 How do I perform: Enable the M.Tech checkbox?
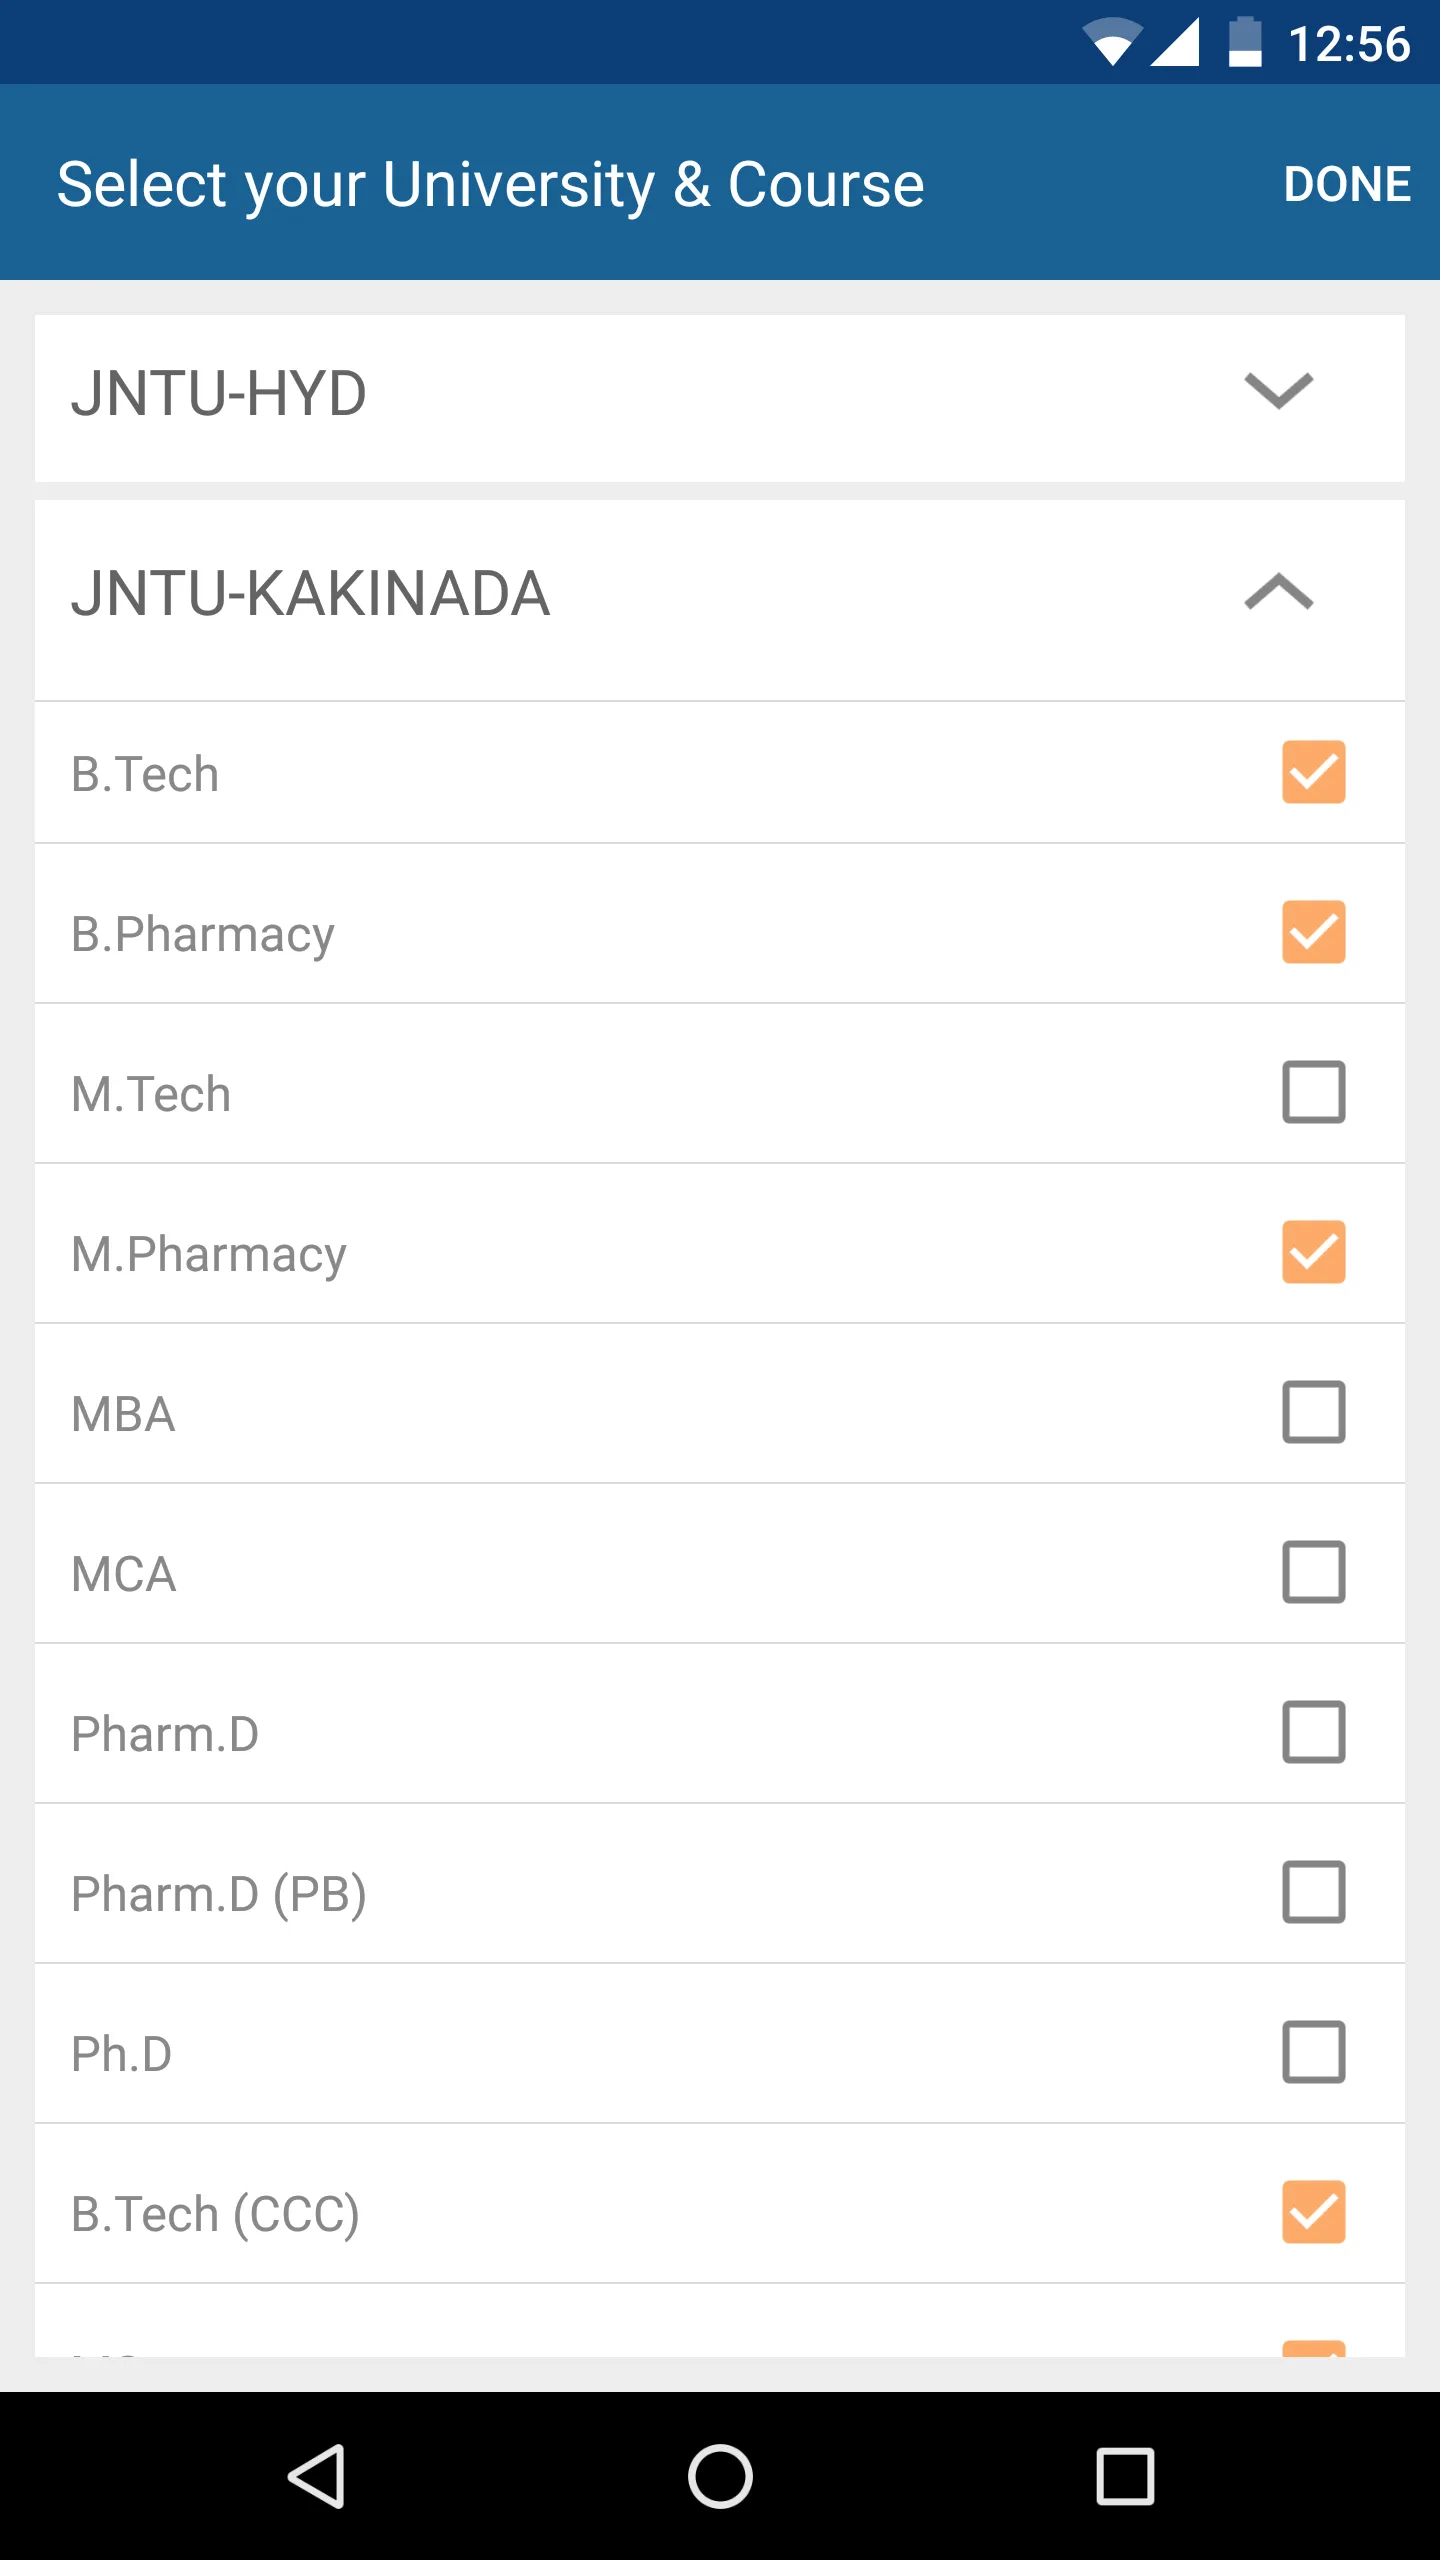click(1313, 1092)
